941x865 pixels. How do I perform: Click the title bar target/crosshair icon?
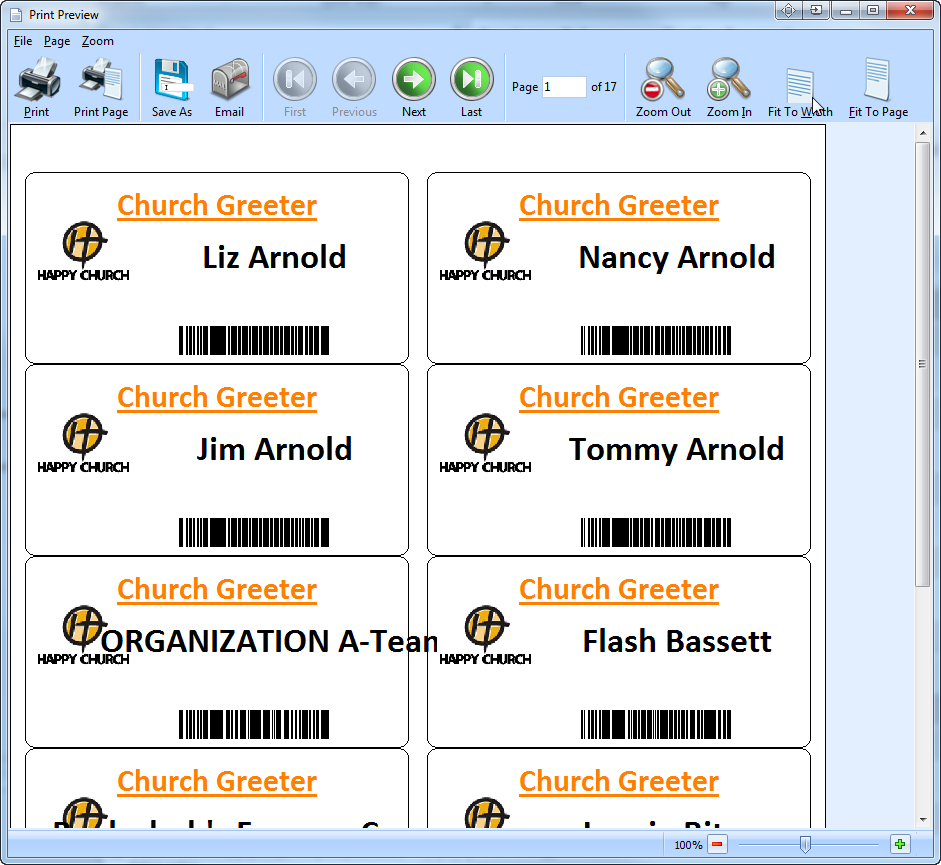(x=789, y=10)
